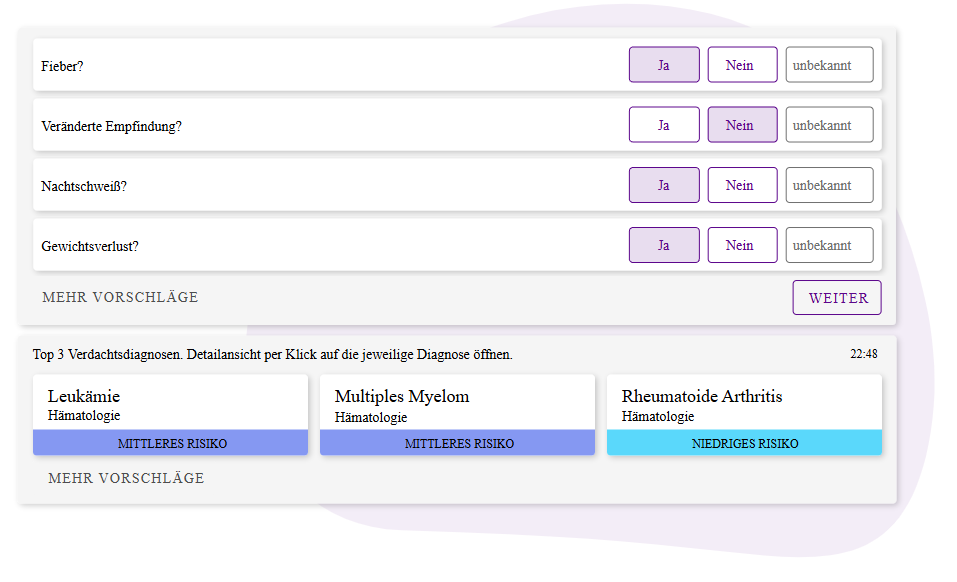The height and width of the screenshot is (582, 957).
Task: Select Ja for Veränderte Empfindung
Action: coord(663,125)
